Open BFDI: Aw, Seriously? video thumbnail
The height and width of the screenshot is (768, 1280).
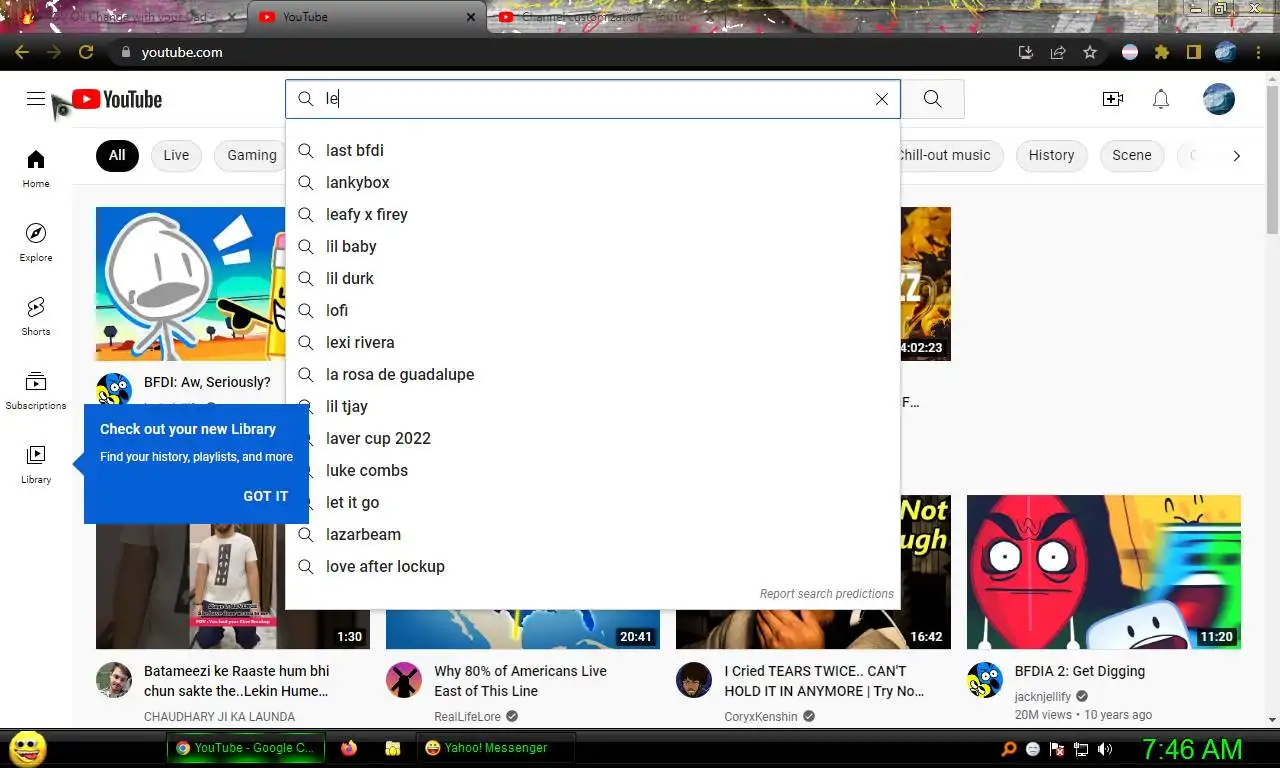pos(190,284)
